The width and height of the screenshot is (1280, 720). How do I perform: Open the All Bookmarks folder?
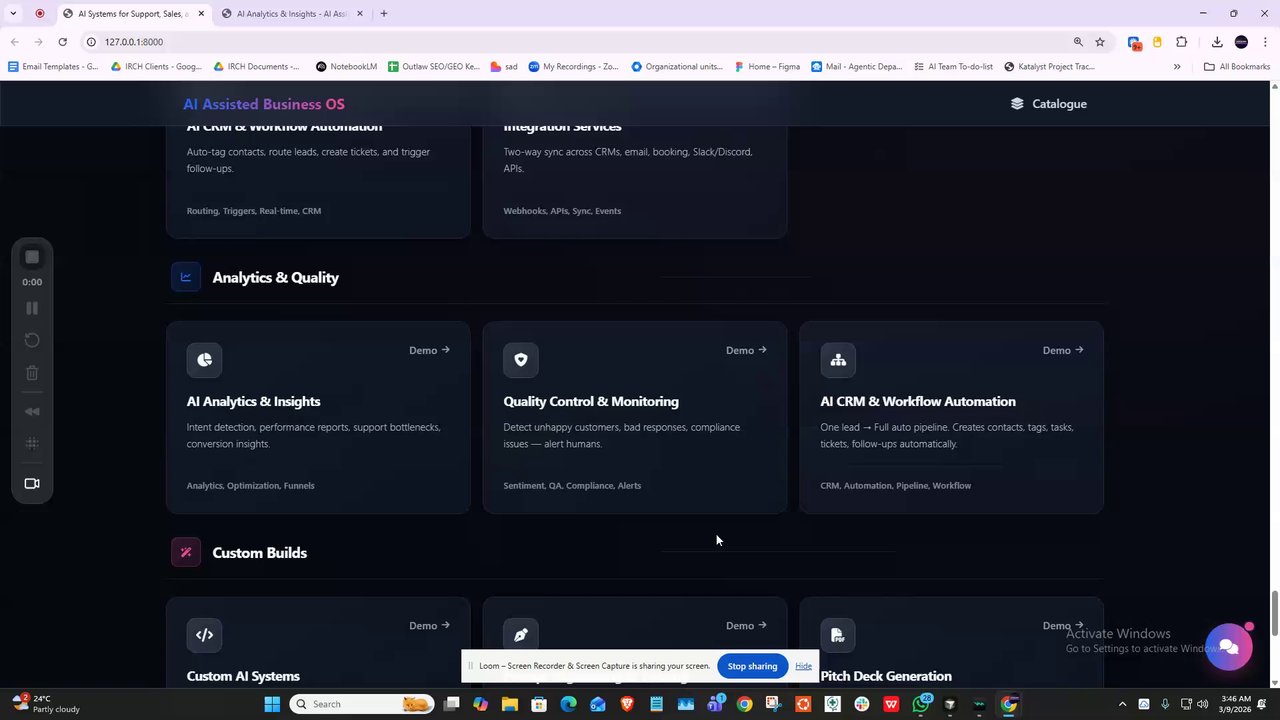(1237, 67)
